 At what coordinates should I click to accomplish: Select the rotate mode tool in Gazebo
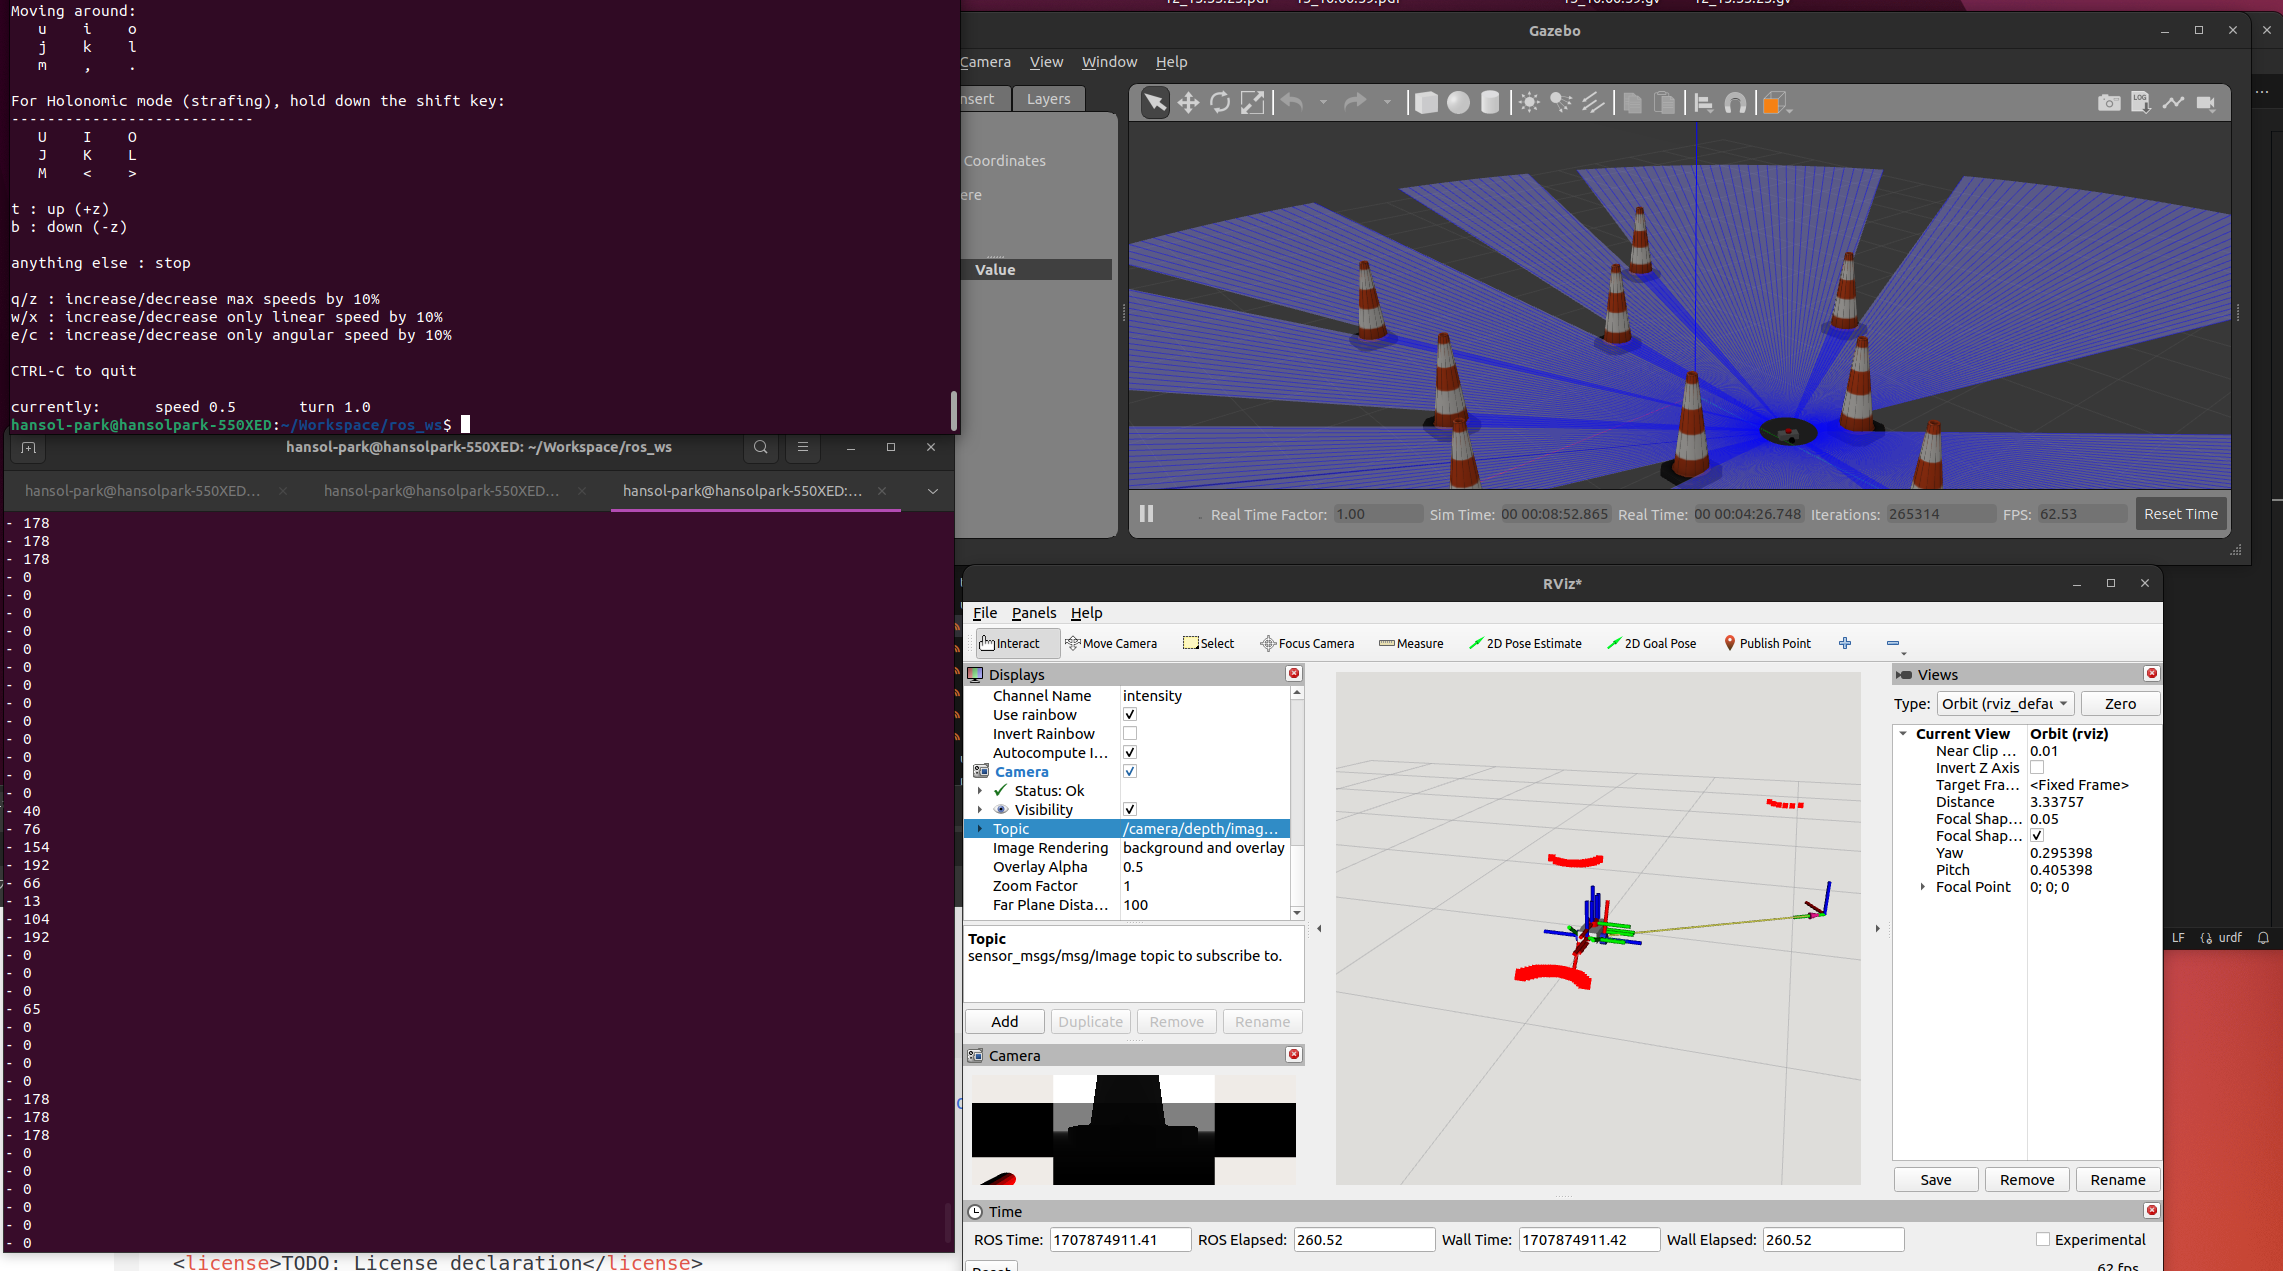click(1220, 103)
